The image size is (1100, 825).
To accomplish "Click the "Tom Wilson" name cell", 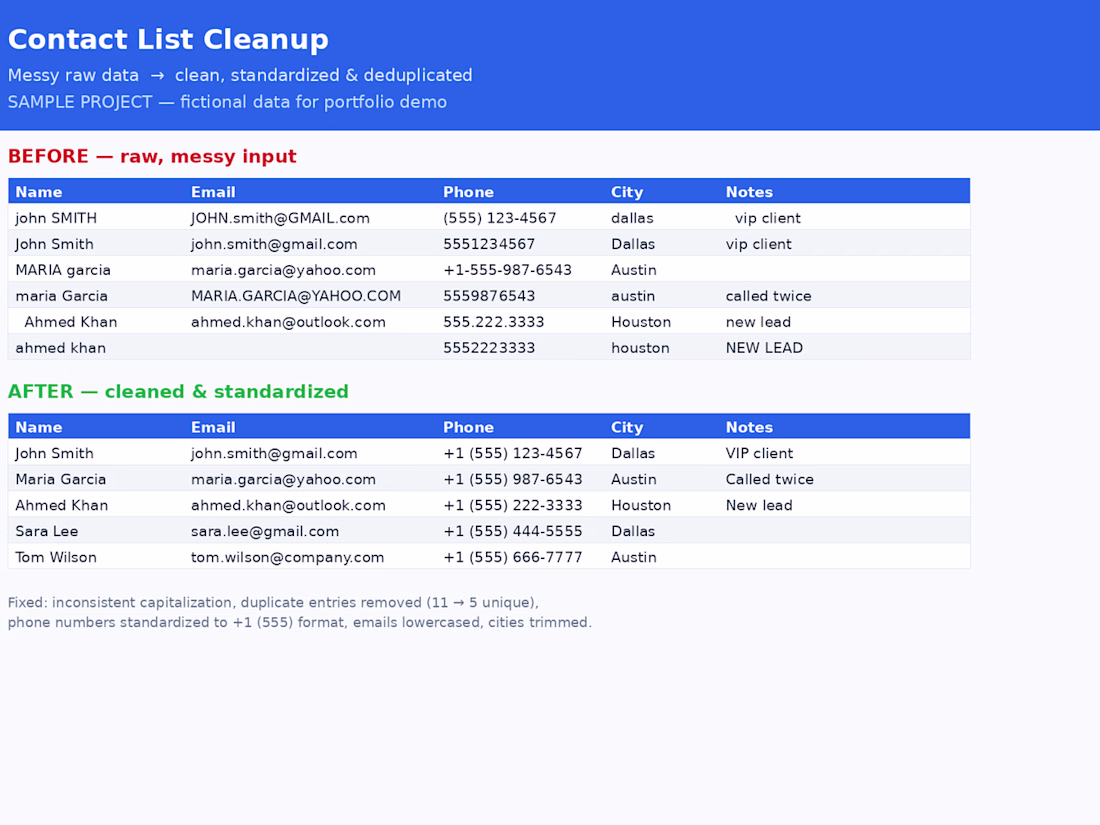I will pyautogui.click(x=56, y=556).
